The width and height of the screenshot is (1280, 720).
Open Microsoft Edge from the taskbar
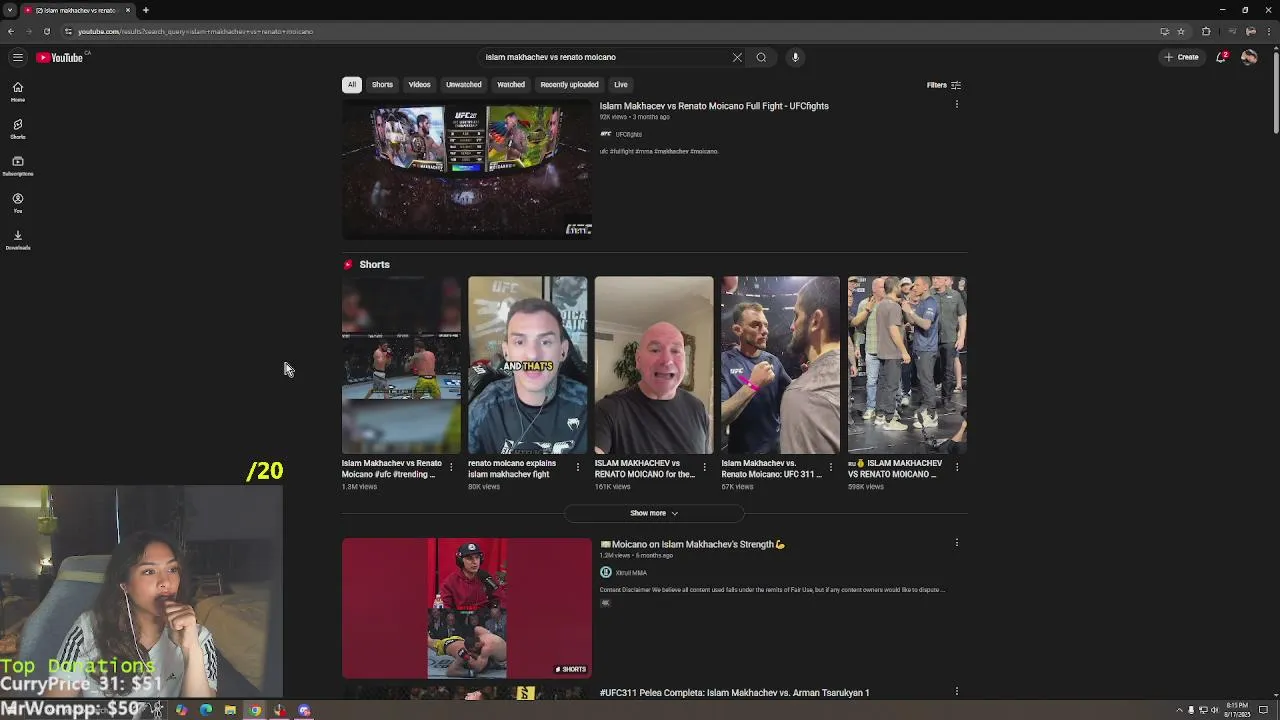tap(206, 710)
